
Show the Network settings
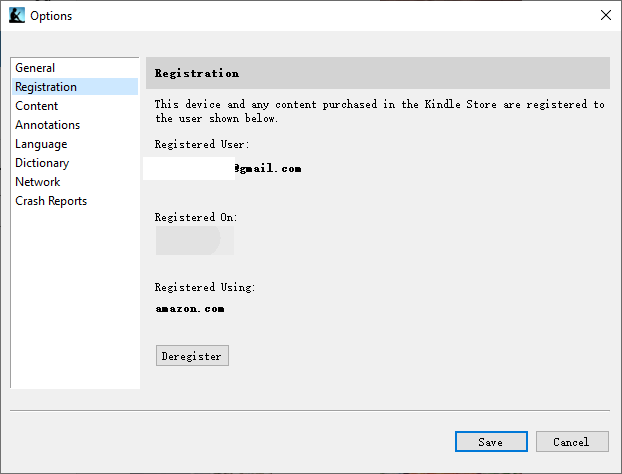75,182
